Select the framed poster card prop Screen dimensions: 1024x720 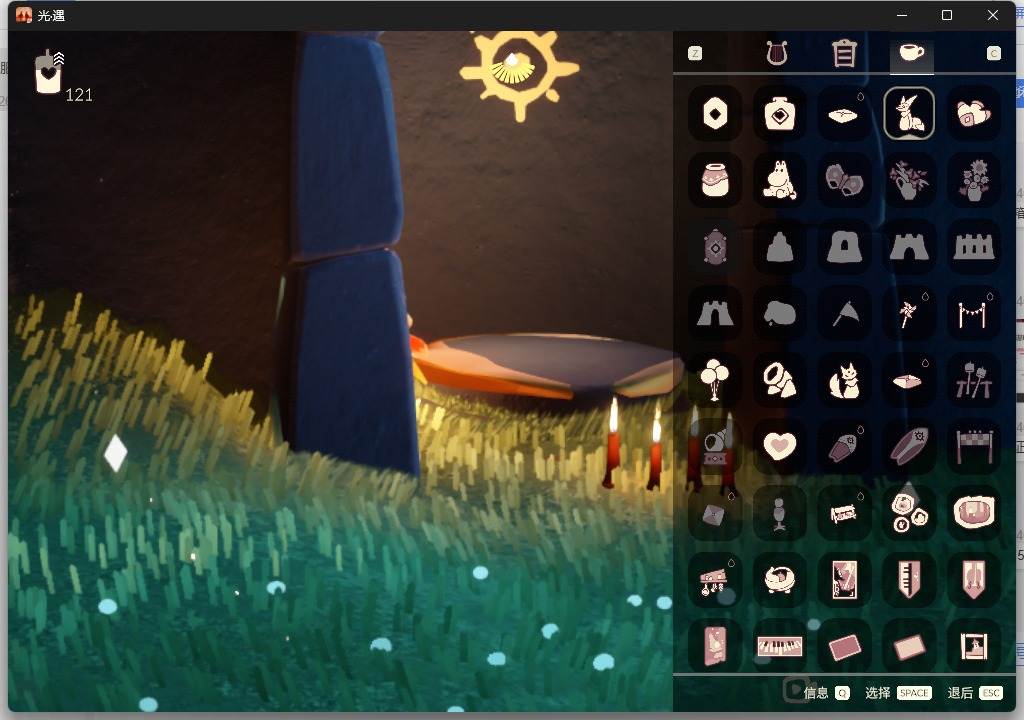click(x=844, y=580)
